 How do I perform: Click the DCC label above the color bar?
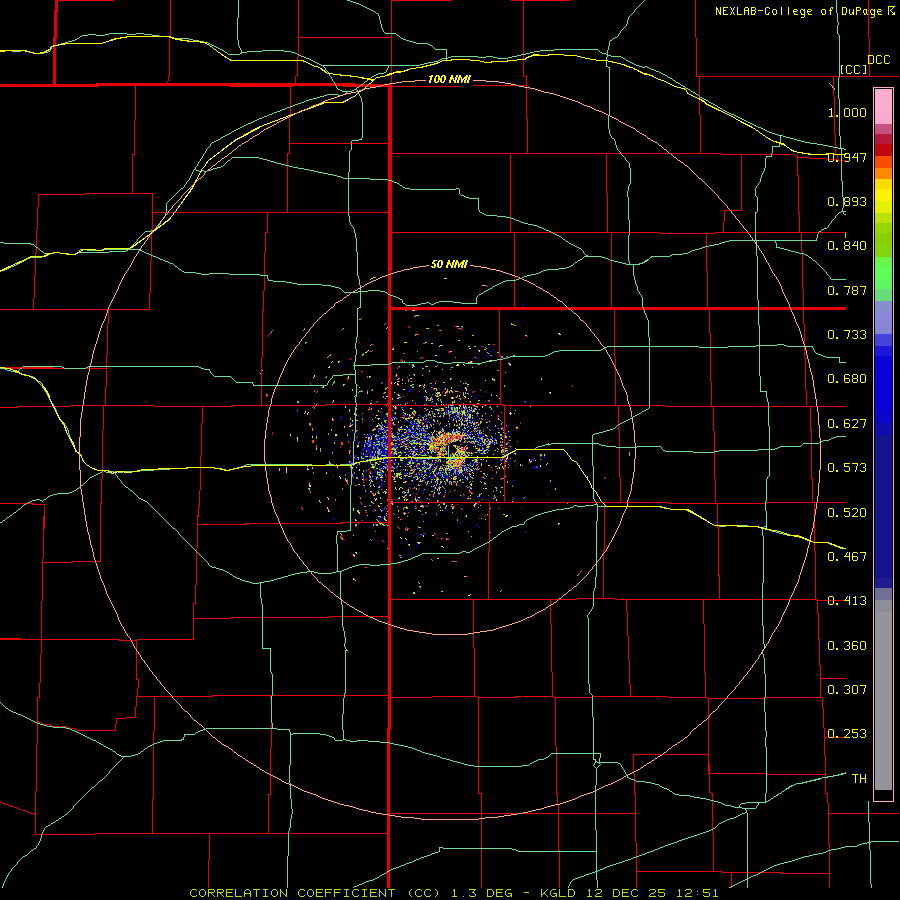tap(879, 59)
